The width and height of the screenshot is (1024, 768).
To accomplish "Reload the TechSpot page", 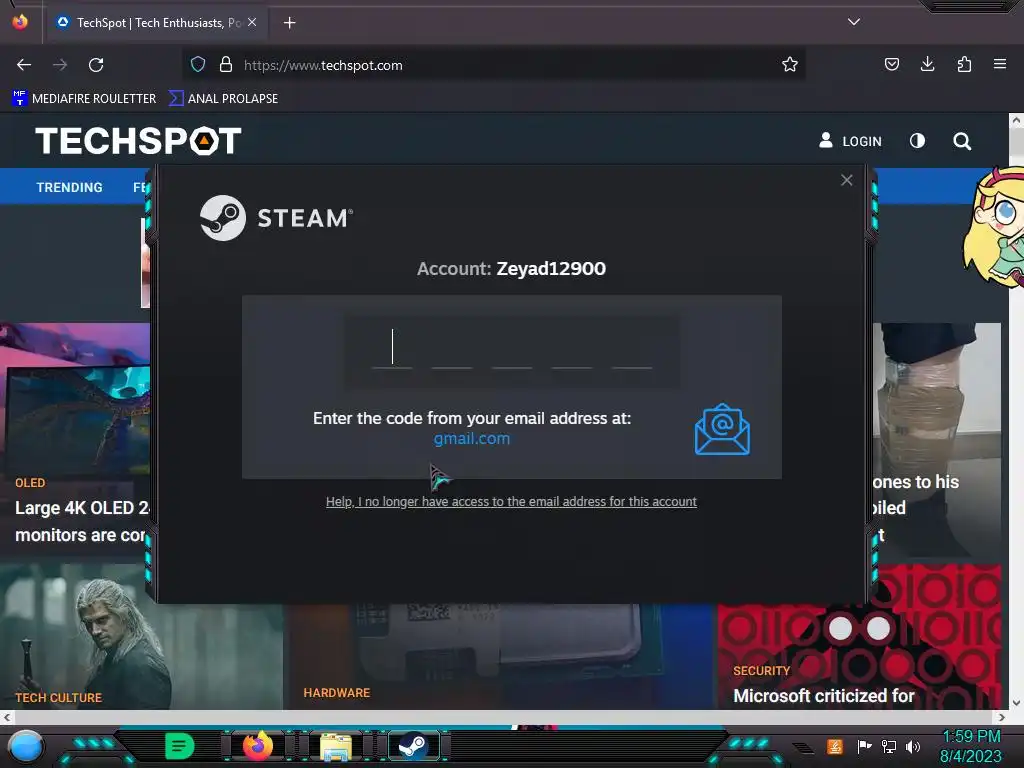I will coord(96,65).
